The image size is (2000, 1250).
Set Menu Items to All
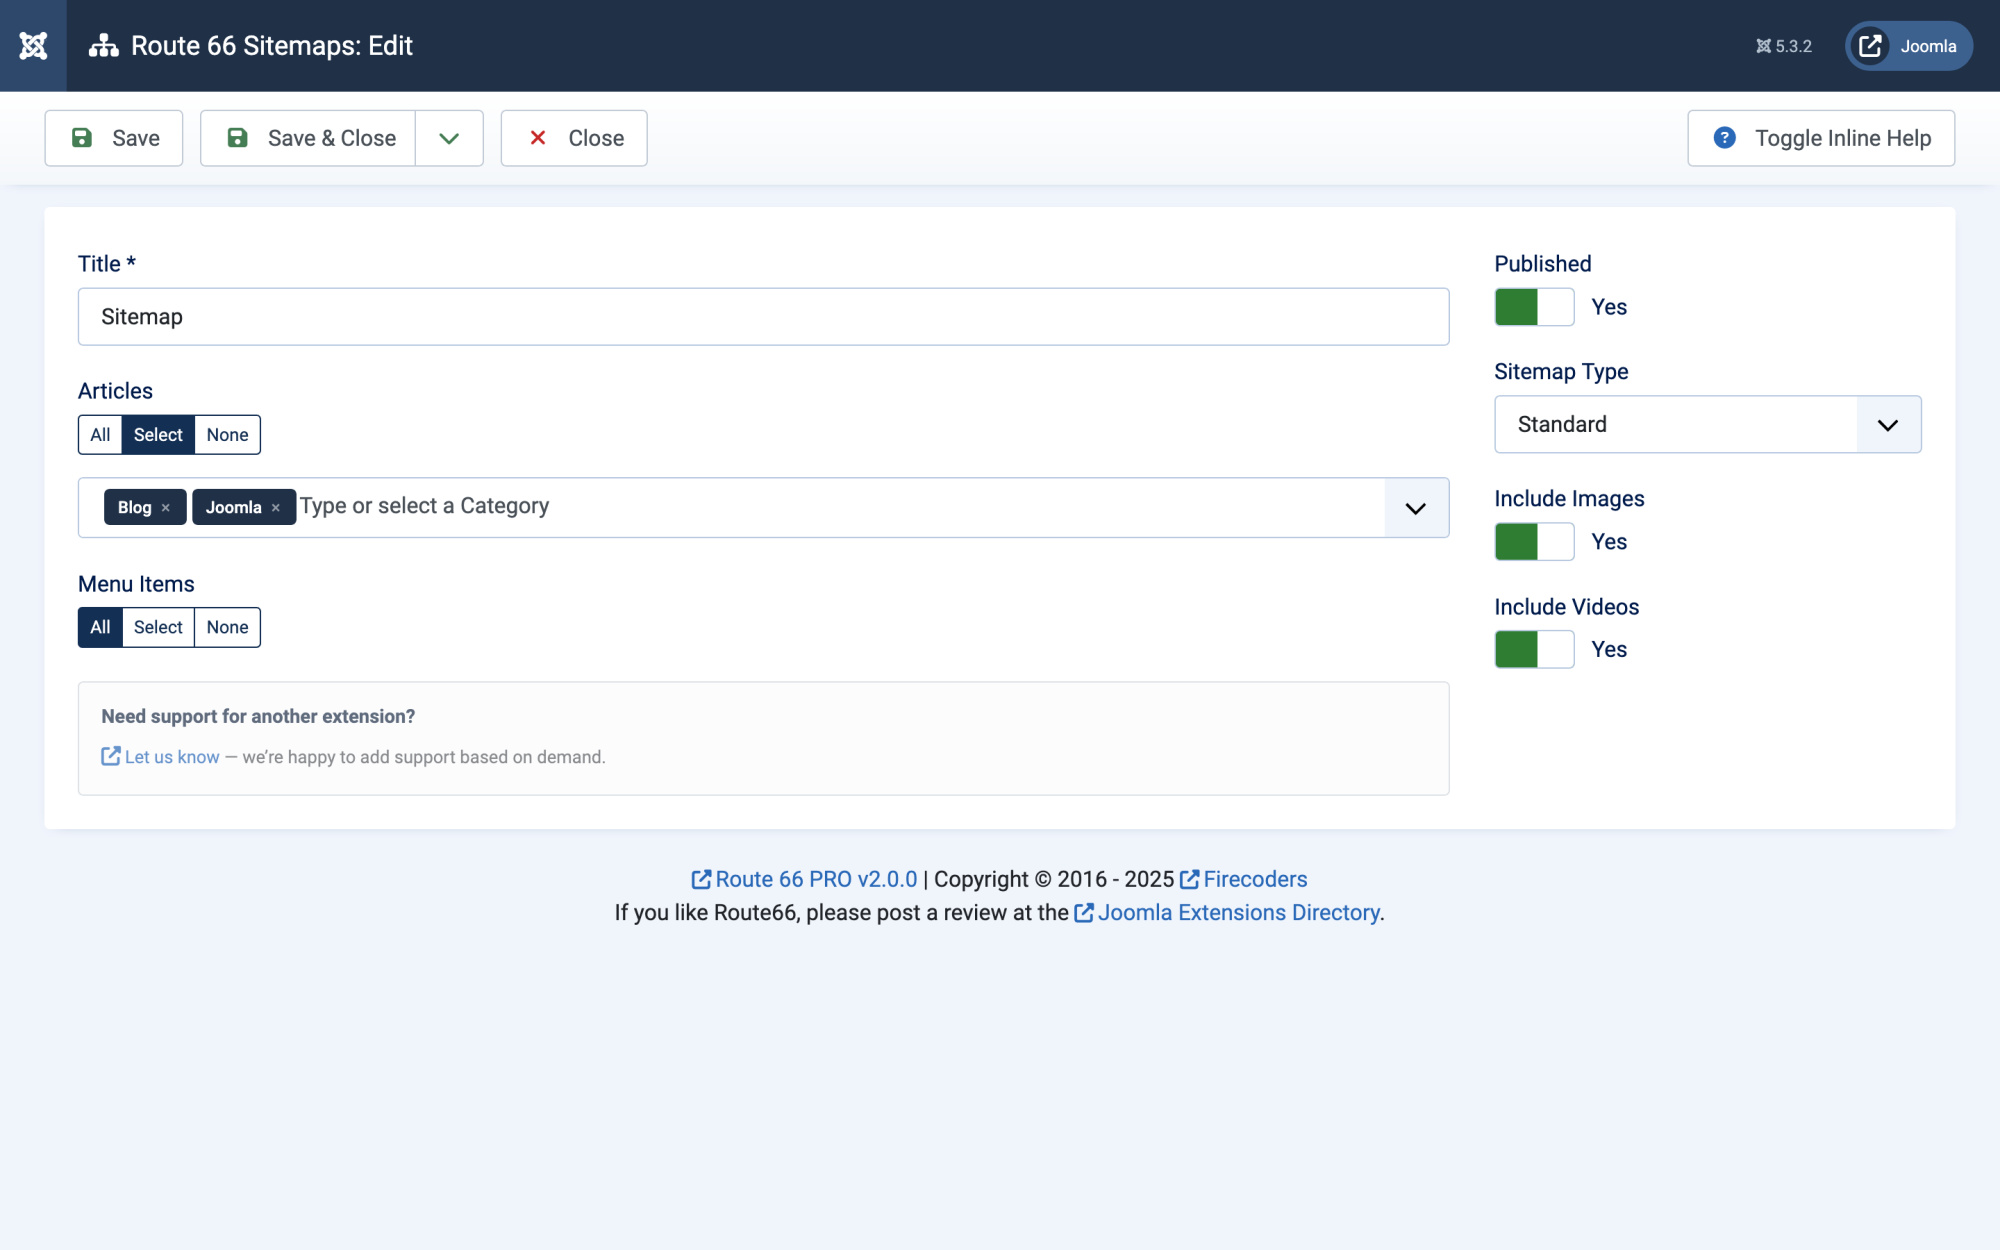coord(100,628)
